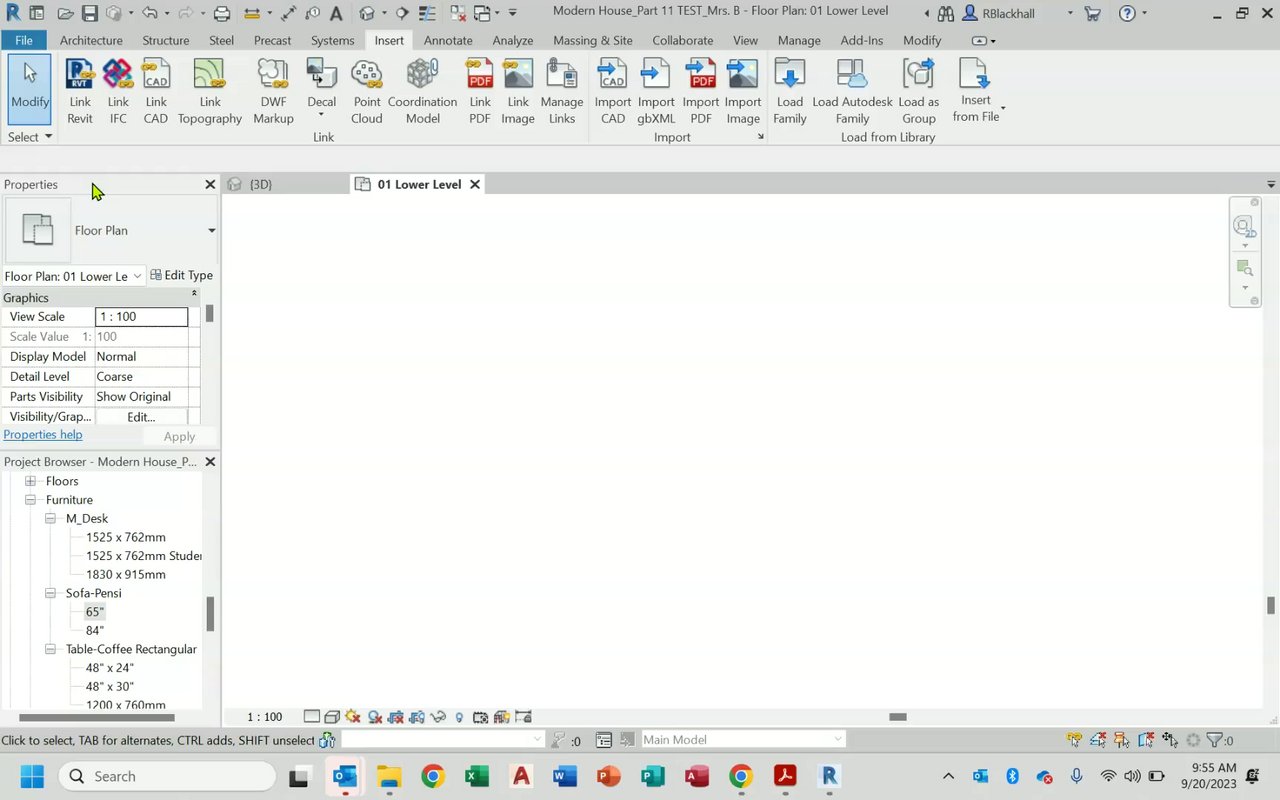1280x800 pixels.
Task: Open the Properties help link
Action: 43,435
